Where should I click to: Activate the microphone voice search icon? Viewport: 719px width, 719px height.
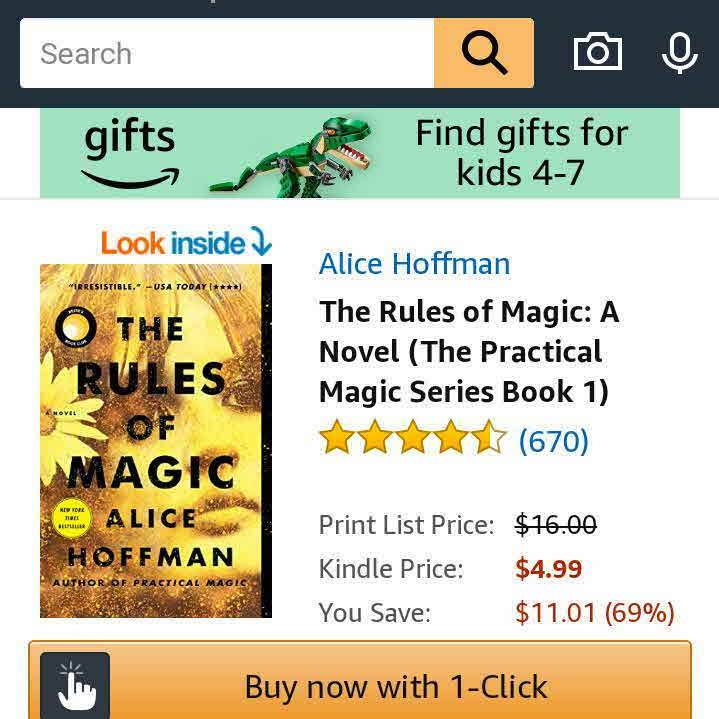coord(680,53)
